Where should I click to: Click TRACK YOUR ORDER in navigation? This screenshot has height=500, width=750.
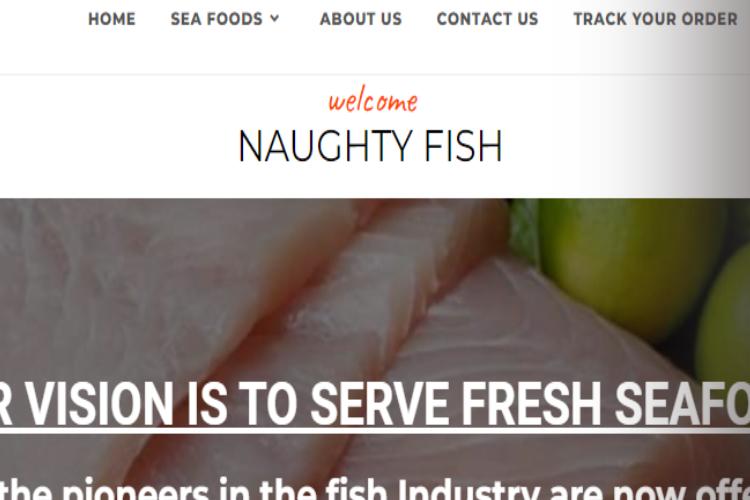click(655, 19)
